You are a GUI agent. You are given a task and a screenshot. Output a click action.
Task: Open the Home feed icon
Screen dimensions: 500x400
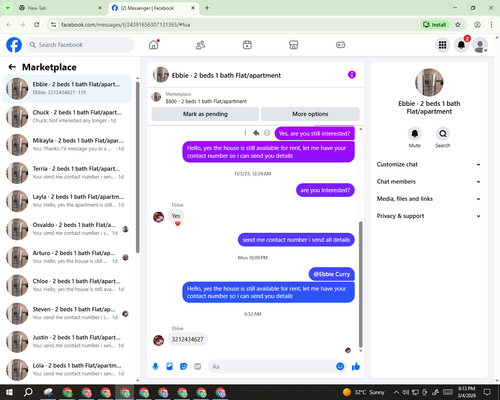tap(154, 45)
